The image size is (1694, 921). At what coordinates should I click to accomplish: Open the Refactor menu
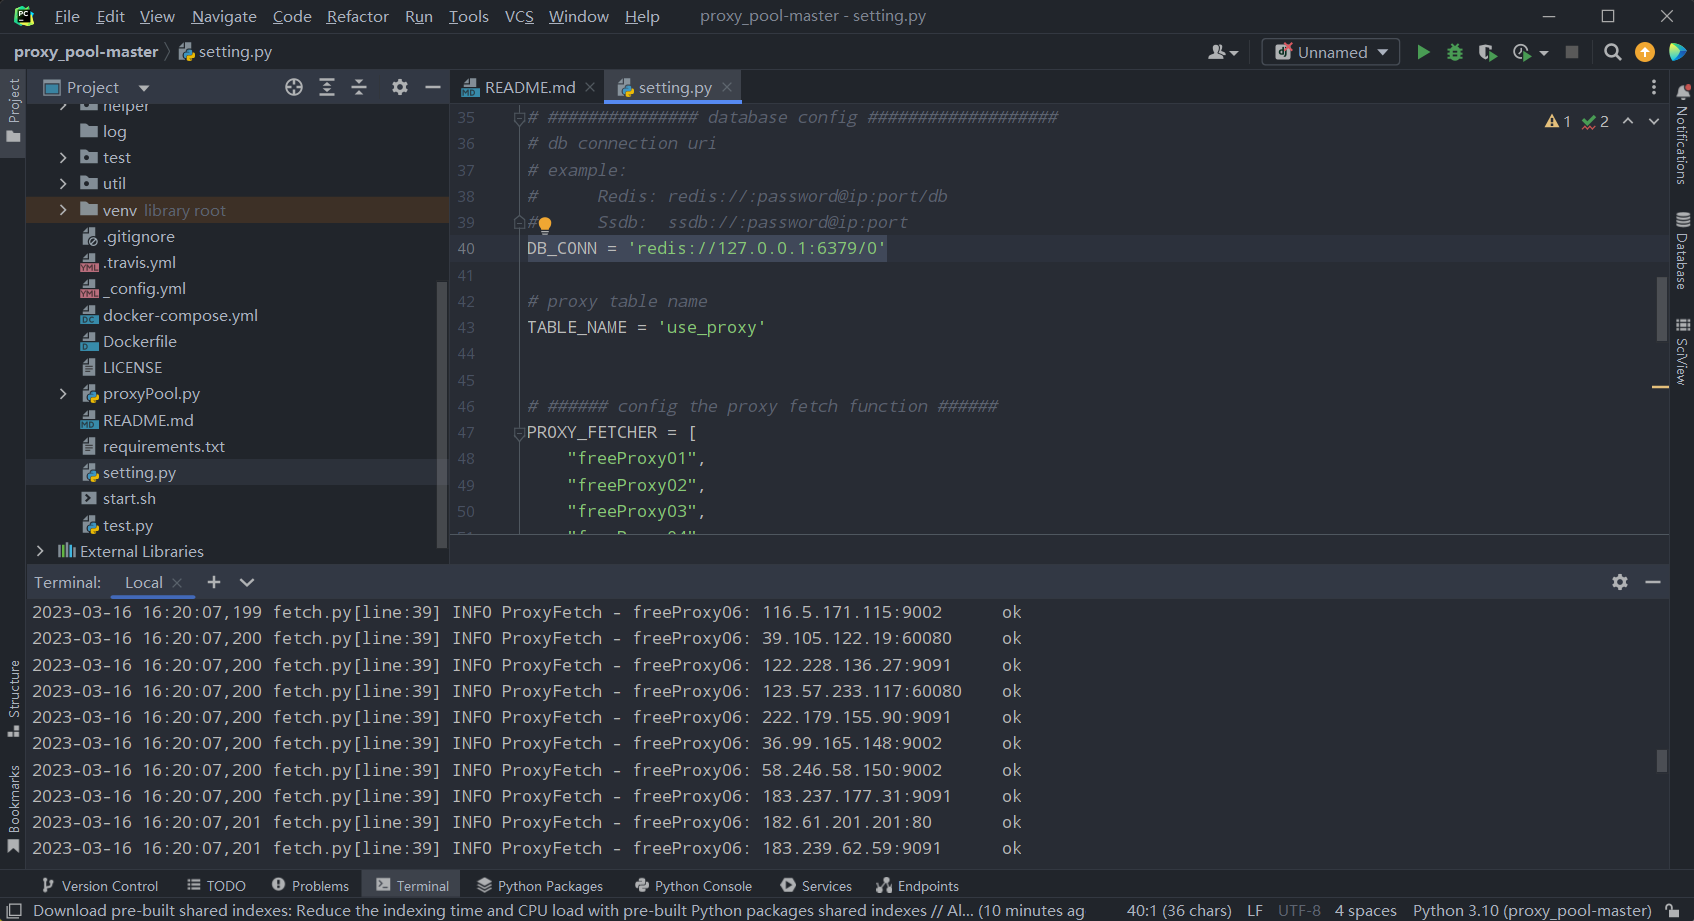pyautogui.click(x=357, y=16)
